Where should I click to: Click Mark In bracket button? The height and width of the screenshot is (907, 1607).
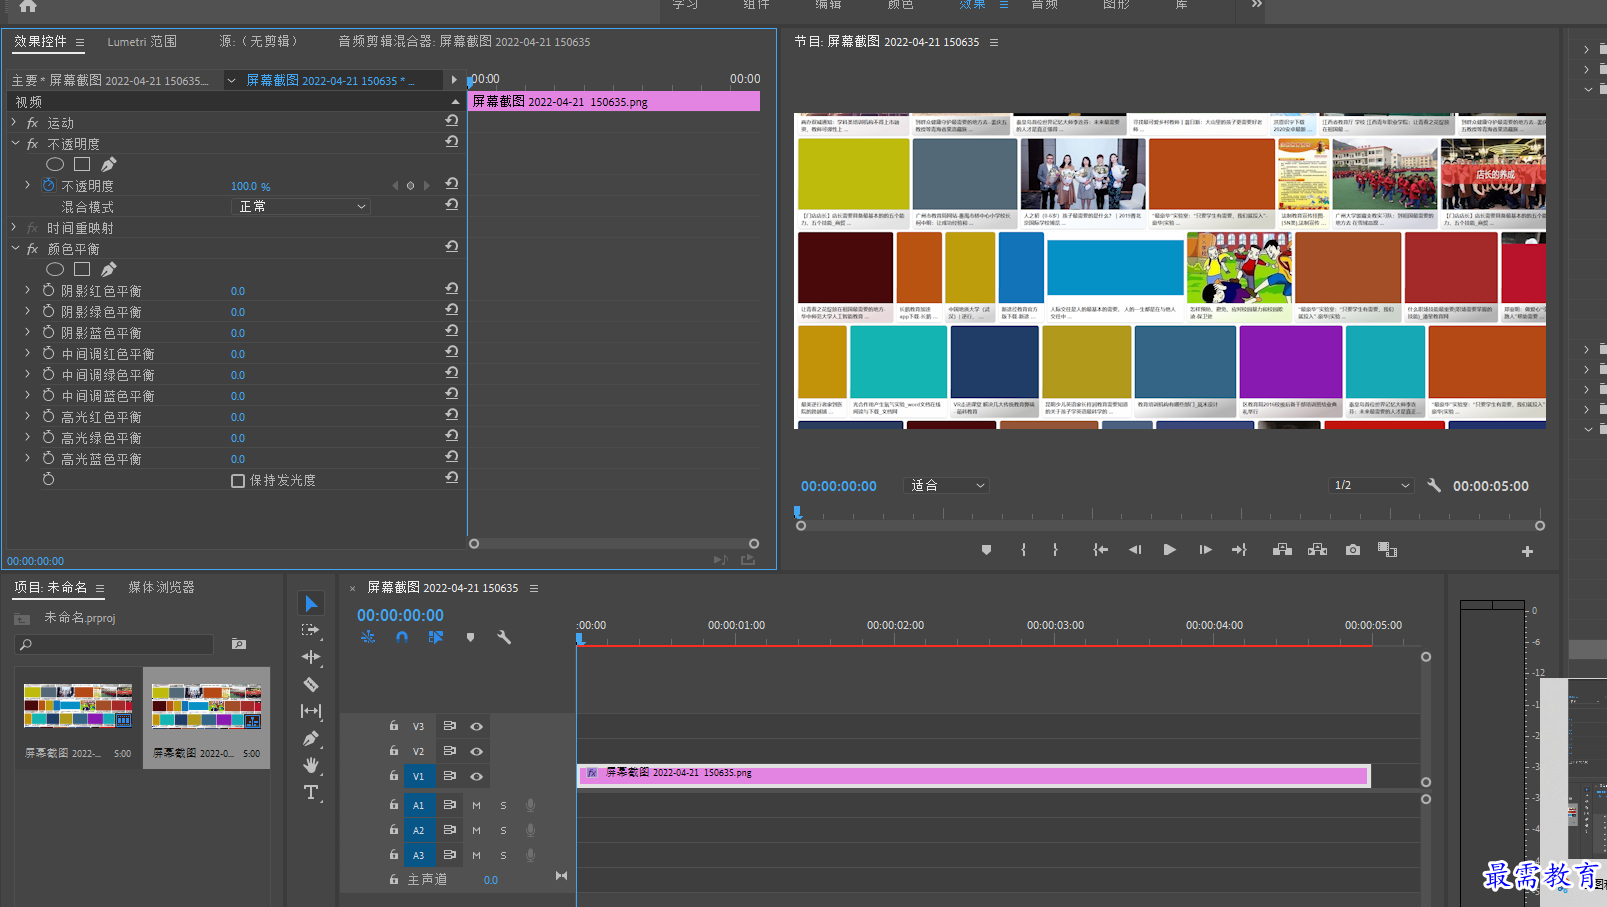pyautogui.click(x=1023, y=550)
